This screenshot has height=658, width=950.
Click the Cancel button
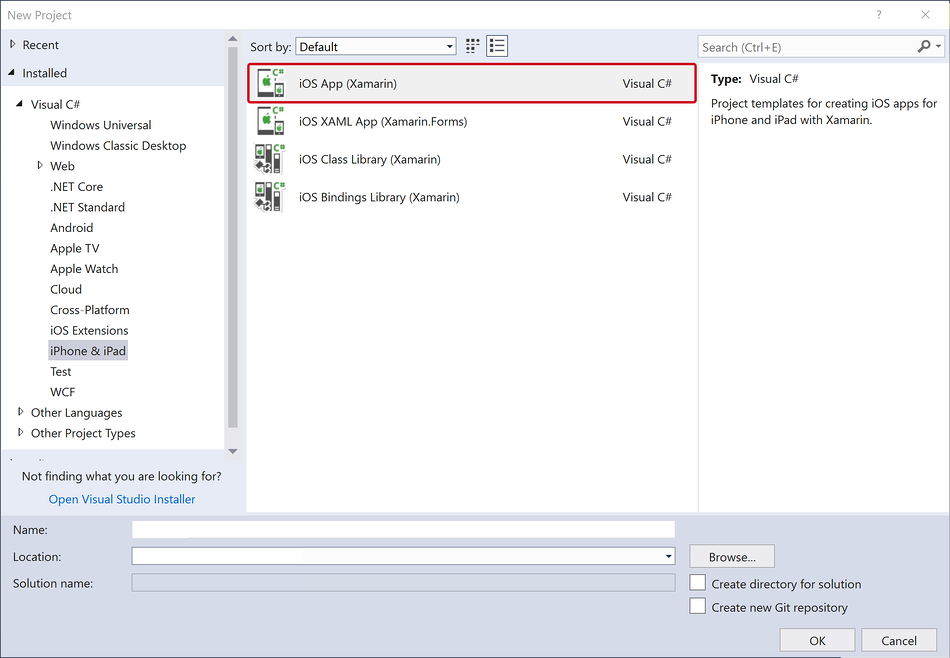[899, 640]
